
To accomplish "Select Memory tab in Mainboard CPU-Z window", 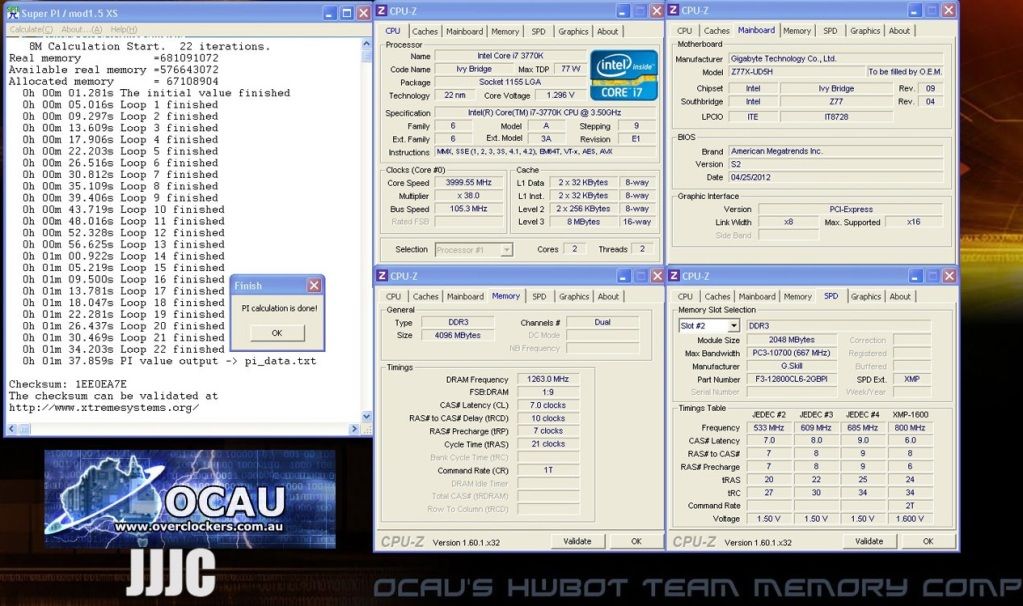I will (x=797, y=31).
